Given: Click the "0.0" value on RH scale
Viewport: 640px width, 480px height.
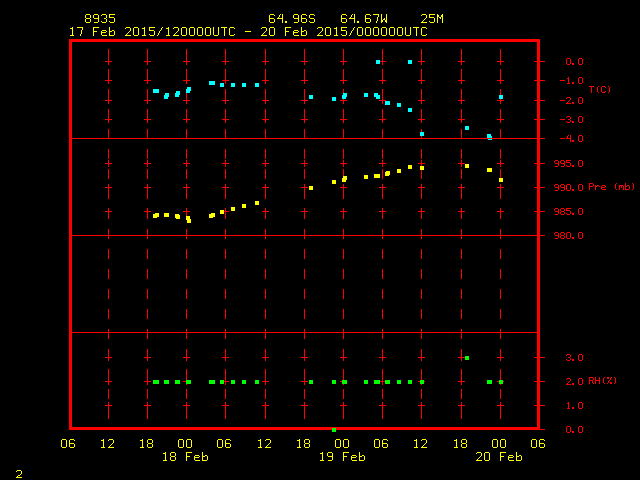Looking at the screenshot, I should (574, 430).
